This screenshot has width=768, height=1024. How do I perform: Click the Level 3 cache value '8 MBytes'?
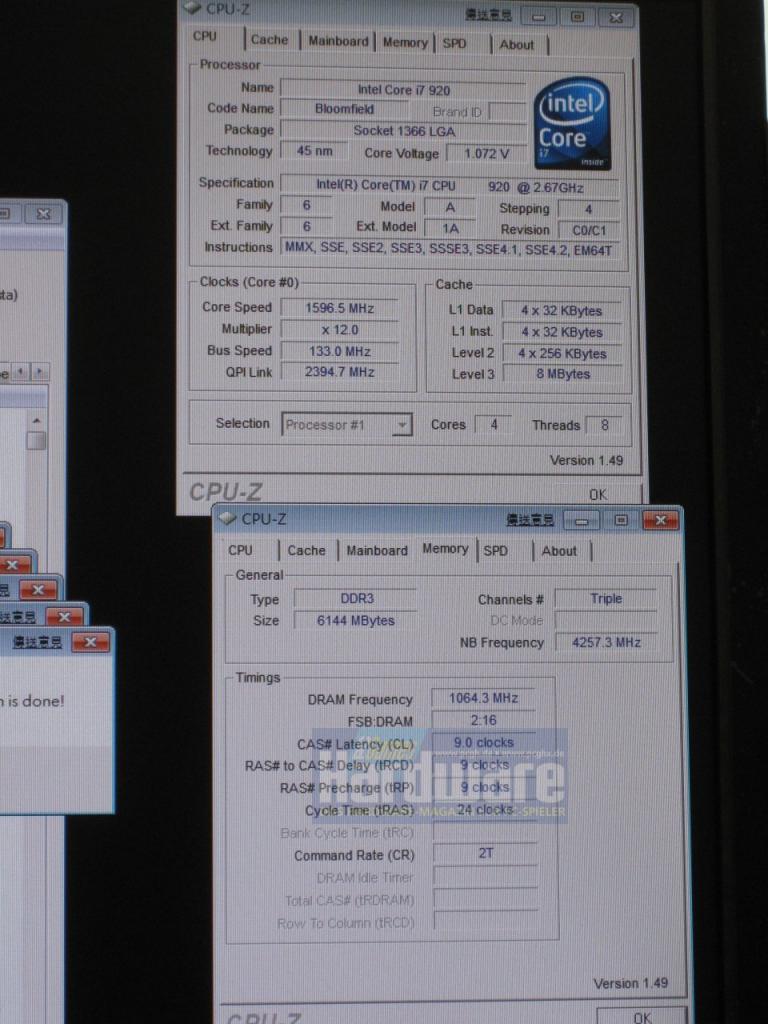pos(562,374)
